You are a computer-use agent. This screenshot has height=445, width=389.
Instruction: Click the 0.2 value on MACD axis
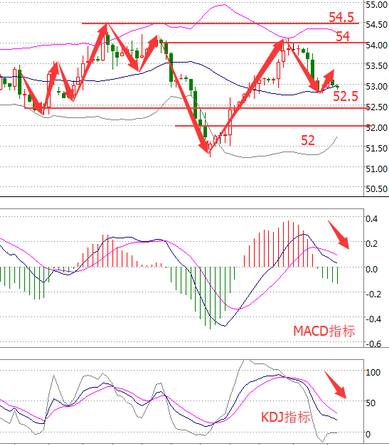point(372,244)
